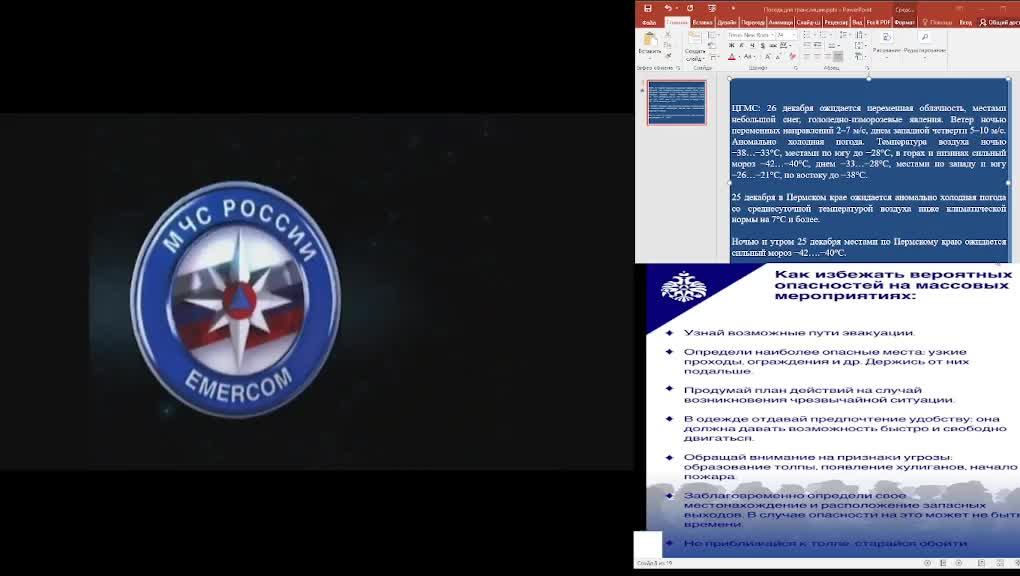The width and height of the screenshot is (1020, 576).
Task: Increase font size with the larger A
Action: [768, 57]
